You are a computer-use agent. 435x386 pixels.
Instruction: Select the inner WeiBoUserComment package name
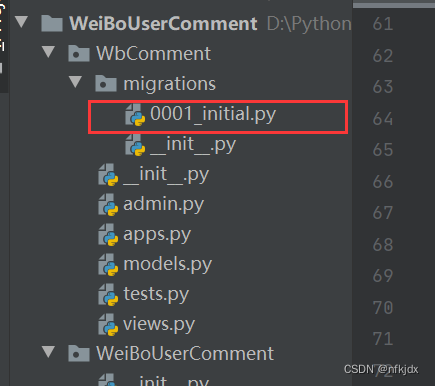(x=185, y=353)
